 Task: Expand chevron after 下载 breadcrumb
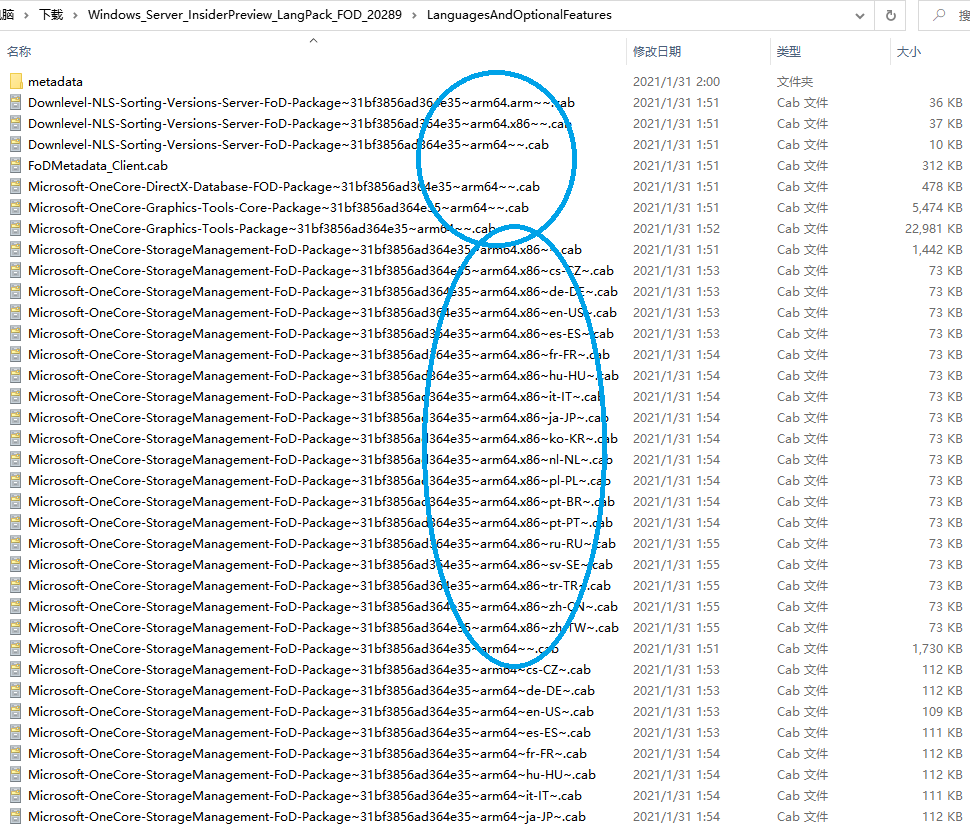75,16
